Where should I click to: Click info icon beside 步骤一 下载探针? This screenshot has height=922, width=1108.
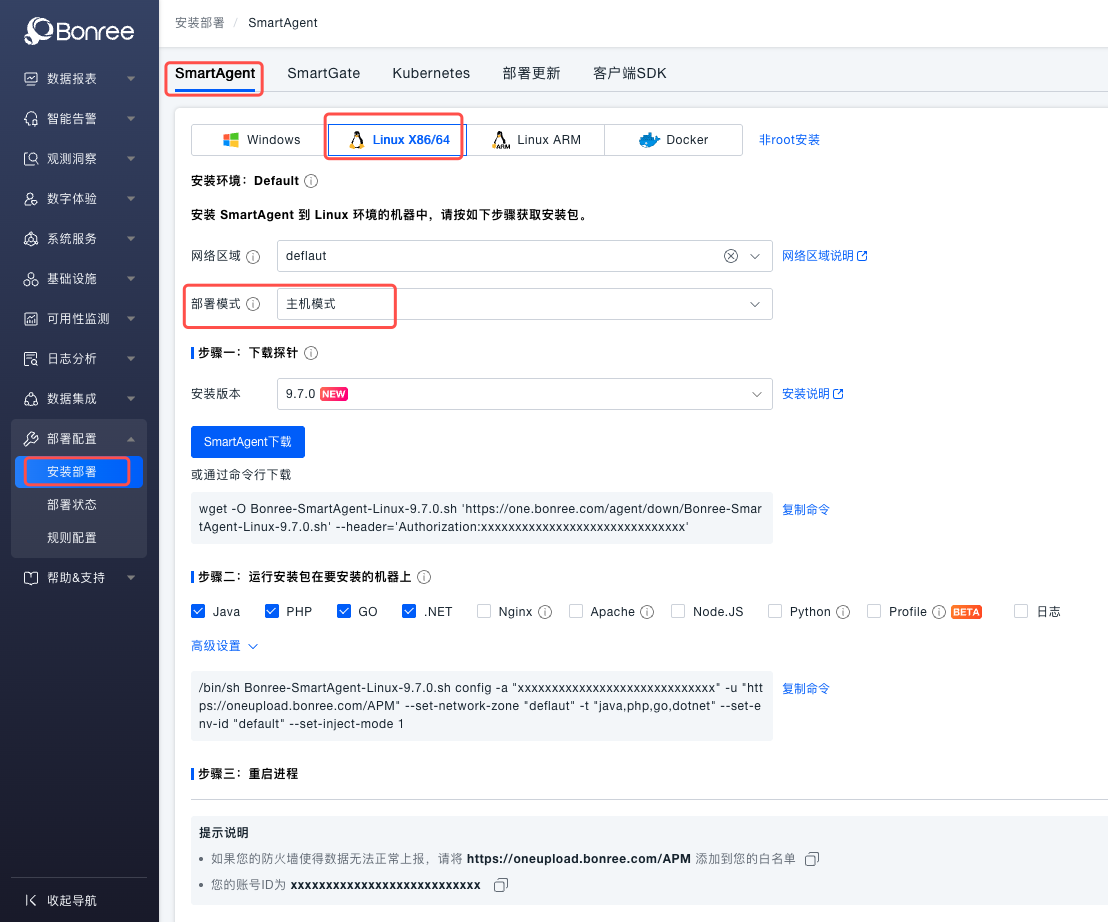[311, 353]
